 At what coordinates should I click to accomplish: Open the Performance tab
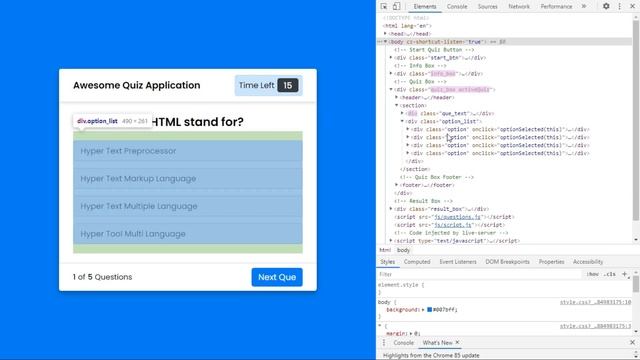[x=556, y=7]
